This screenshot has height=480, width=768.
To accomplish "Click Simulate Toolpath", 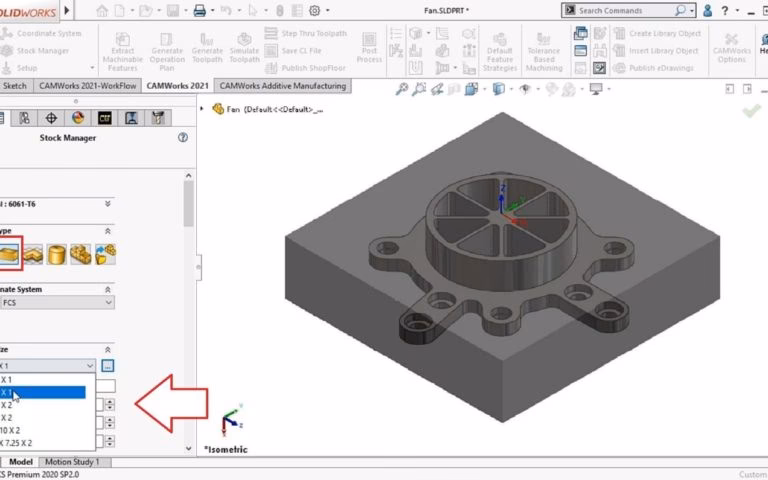I will (x=244, y=47).
